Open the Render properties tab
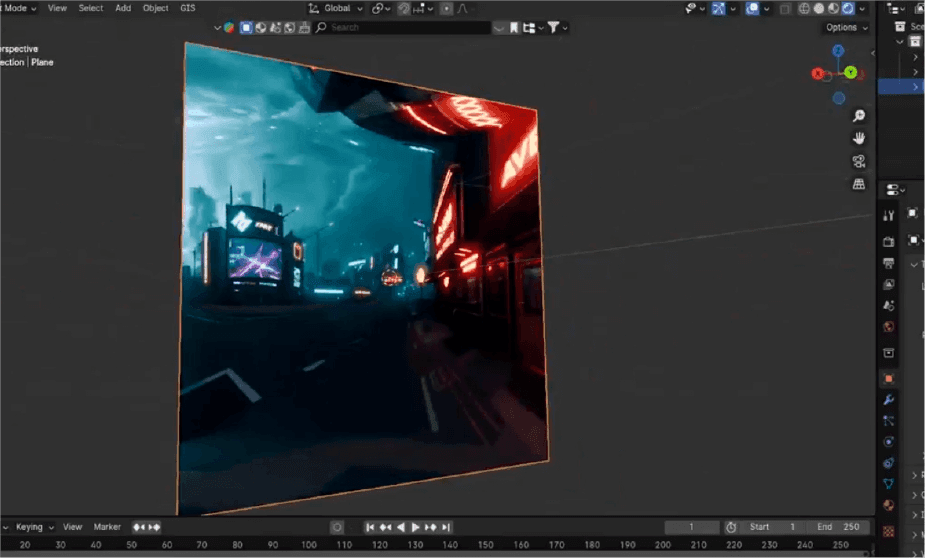 tap(888, 242)
